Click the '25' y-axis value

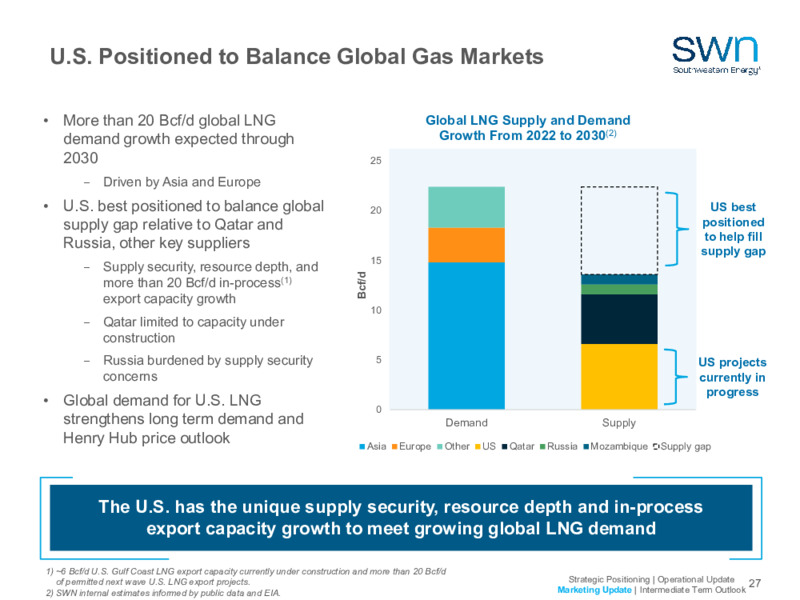pyautogui.click(x=376, y=161)
